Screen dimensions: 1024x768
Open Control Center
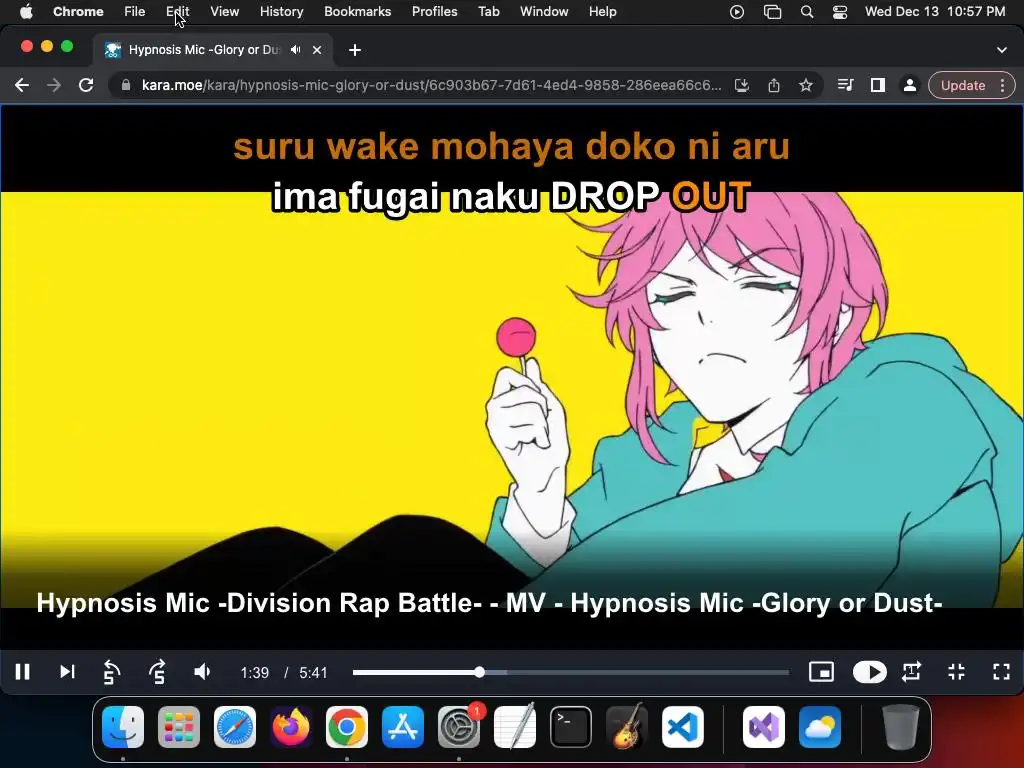coord(840,12)
